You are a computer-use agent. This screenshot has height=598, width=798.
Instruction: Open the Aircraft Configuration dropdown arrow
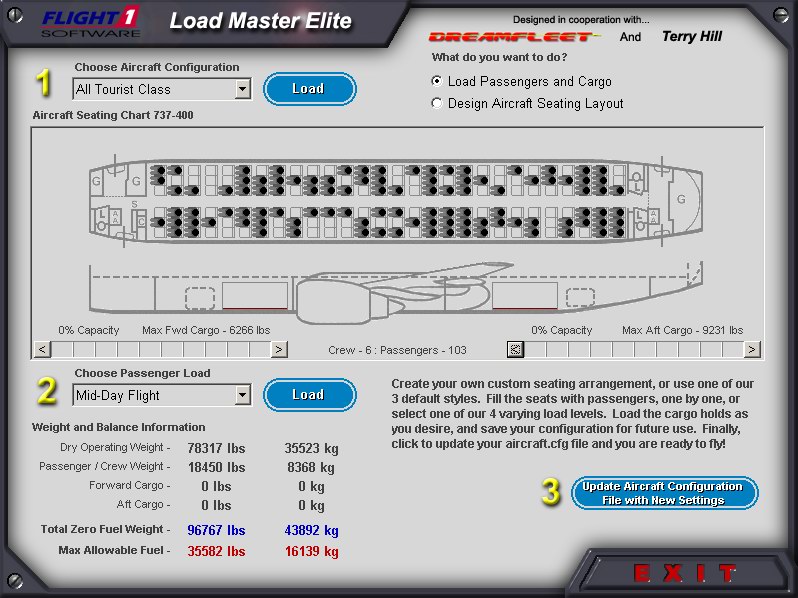point(242,90)
